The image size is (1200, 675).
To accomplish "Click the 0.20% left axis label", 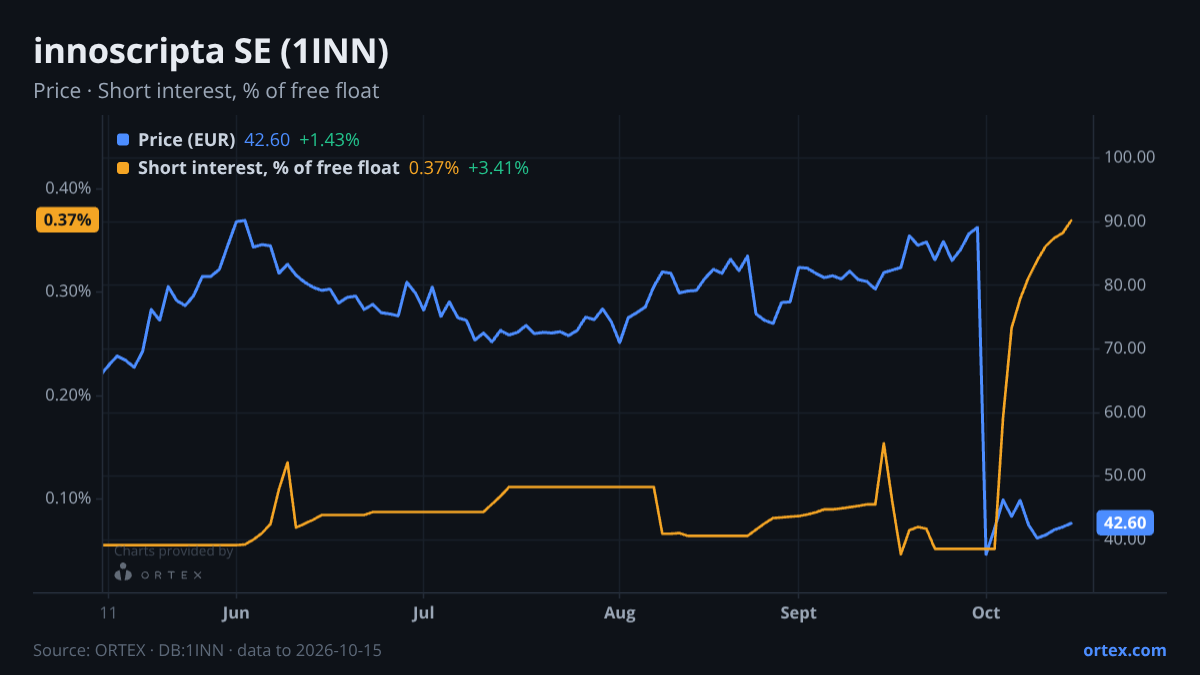I will coord(68,395).
